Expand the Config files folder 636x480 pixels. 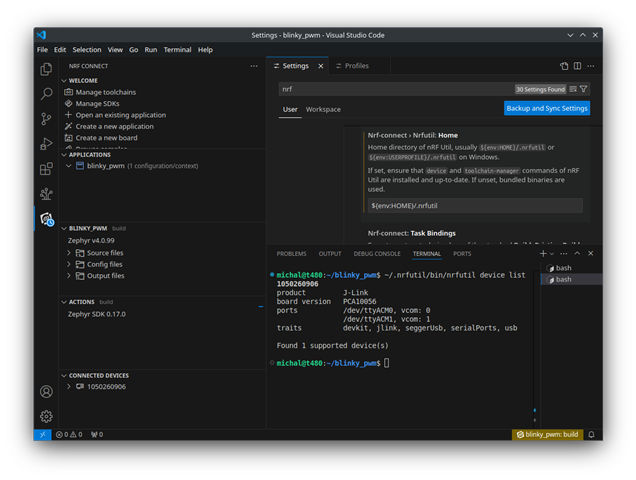coord(69,264)
